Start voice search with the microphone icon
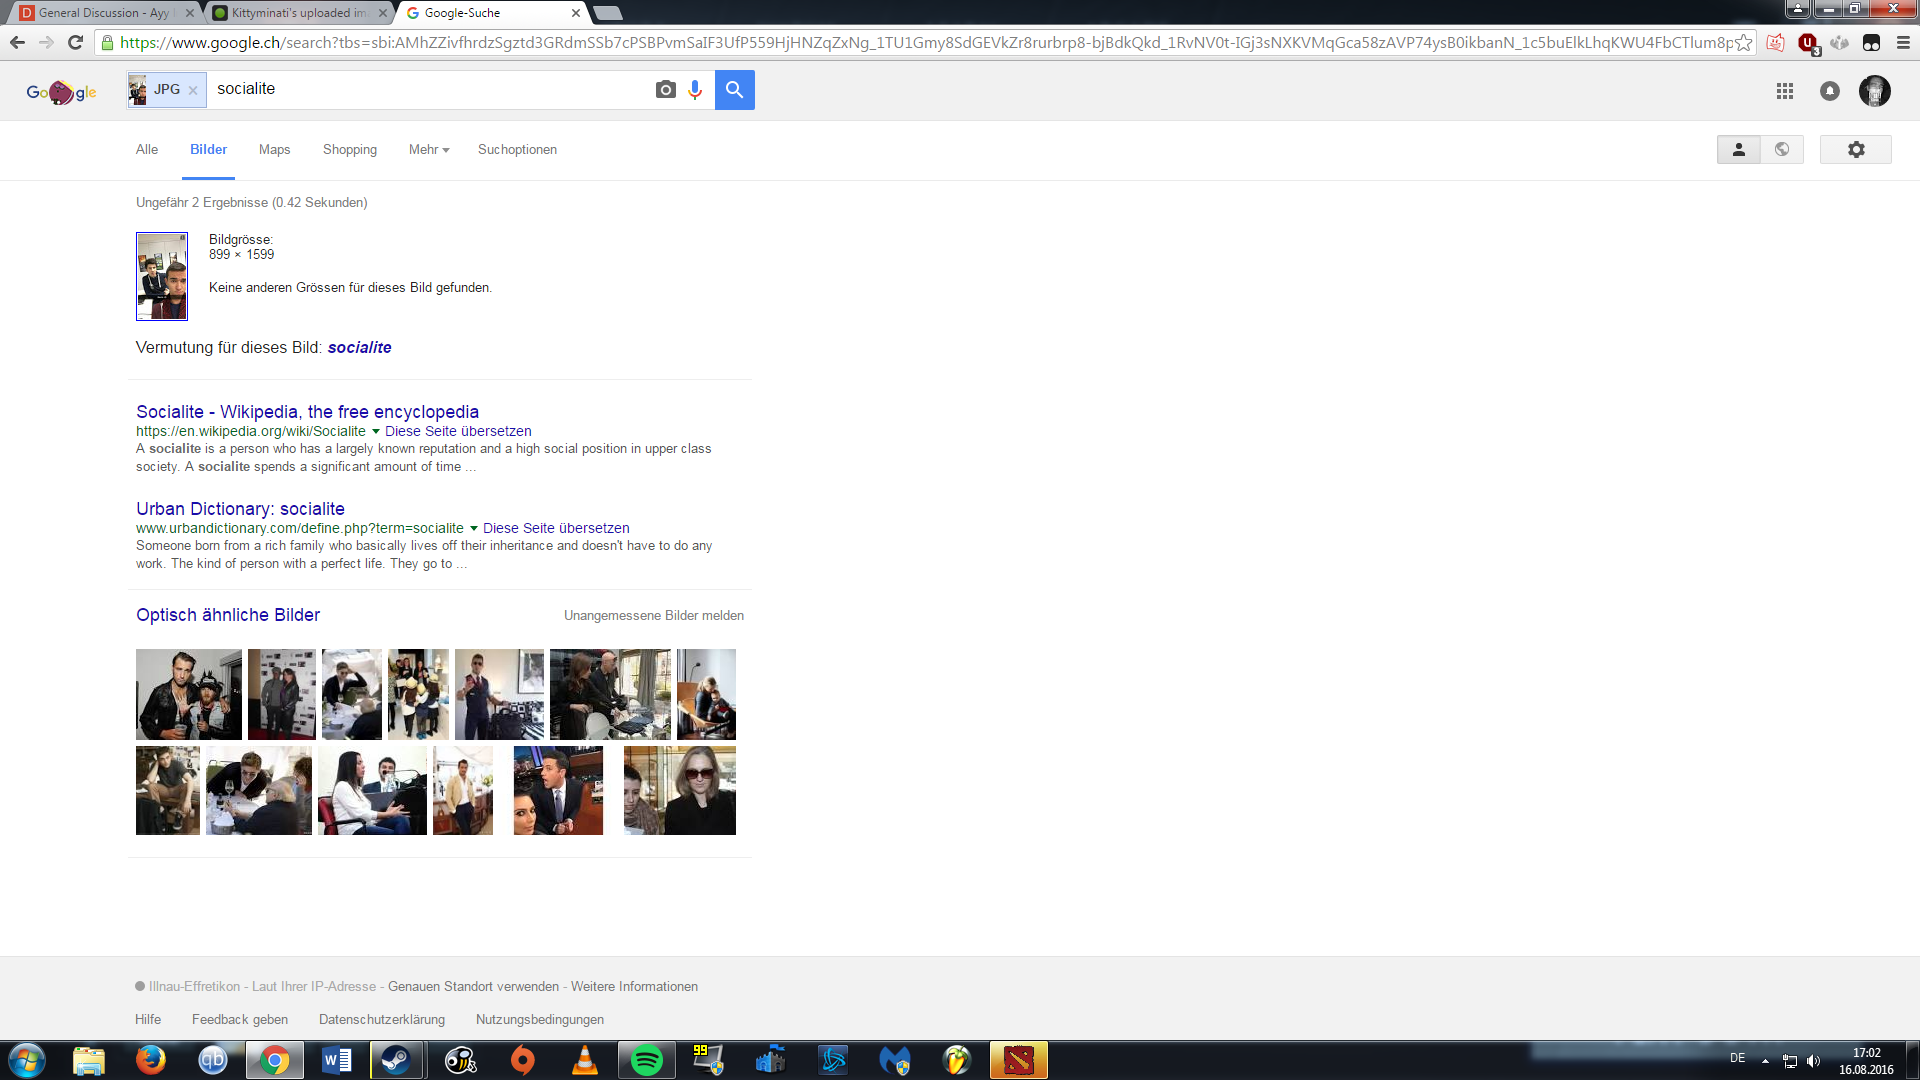 click(695, 90)
